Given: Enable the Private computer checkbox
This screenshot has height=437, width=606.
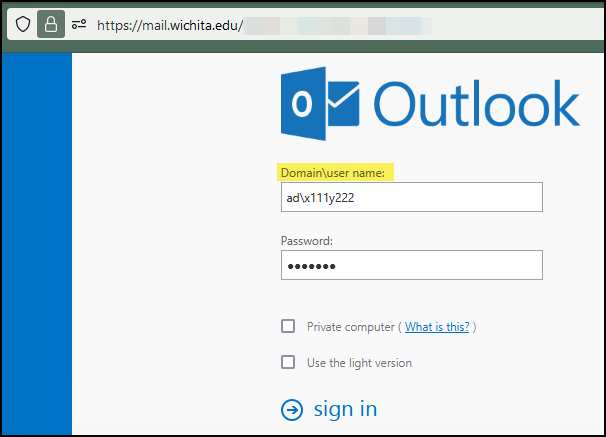Looking at the screenshot, I should tap(288, 326).
